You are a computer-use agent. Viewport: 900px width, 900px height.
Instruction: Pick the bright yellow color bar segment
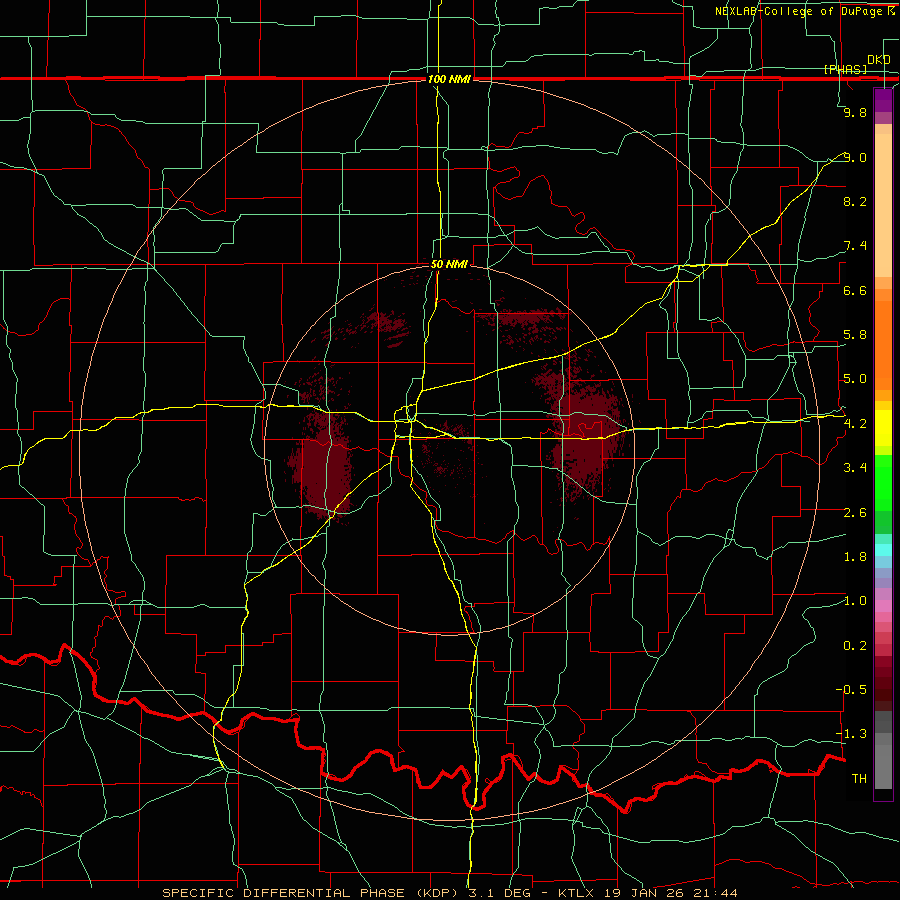point(883,428)
